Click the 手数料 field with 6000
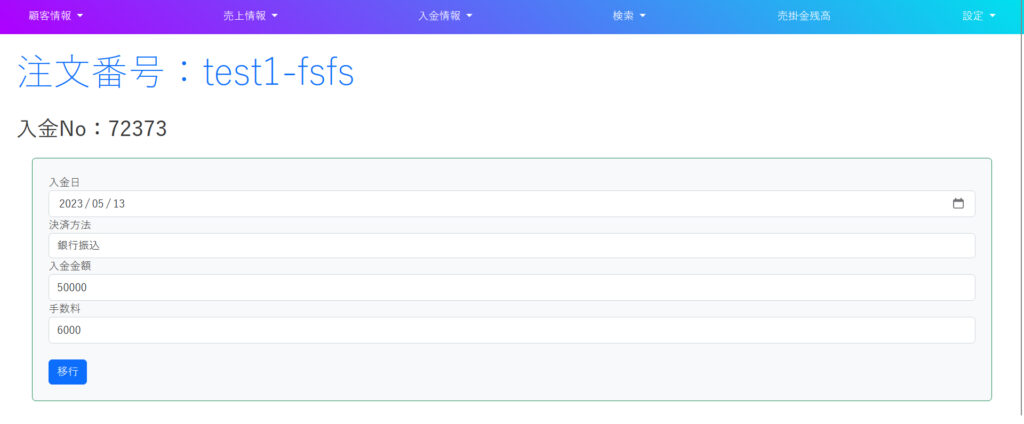The width and height of the screenshot is (1024, 424). (511, 330)
